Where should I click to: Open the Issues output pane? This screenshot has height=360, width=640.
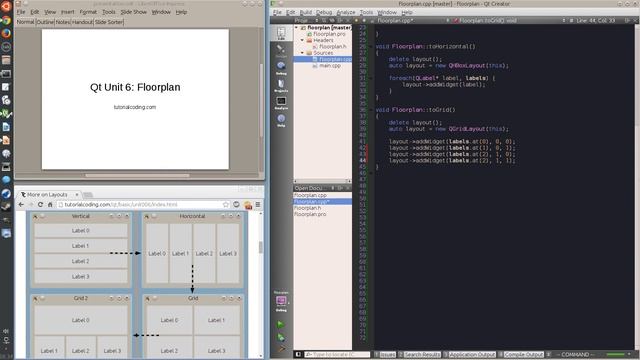click(x=385, y=355)
